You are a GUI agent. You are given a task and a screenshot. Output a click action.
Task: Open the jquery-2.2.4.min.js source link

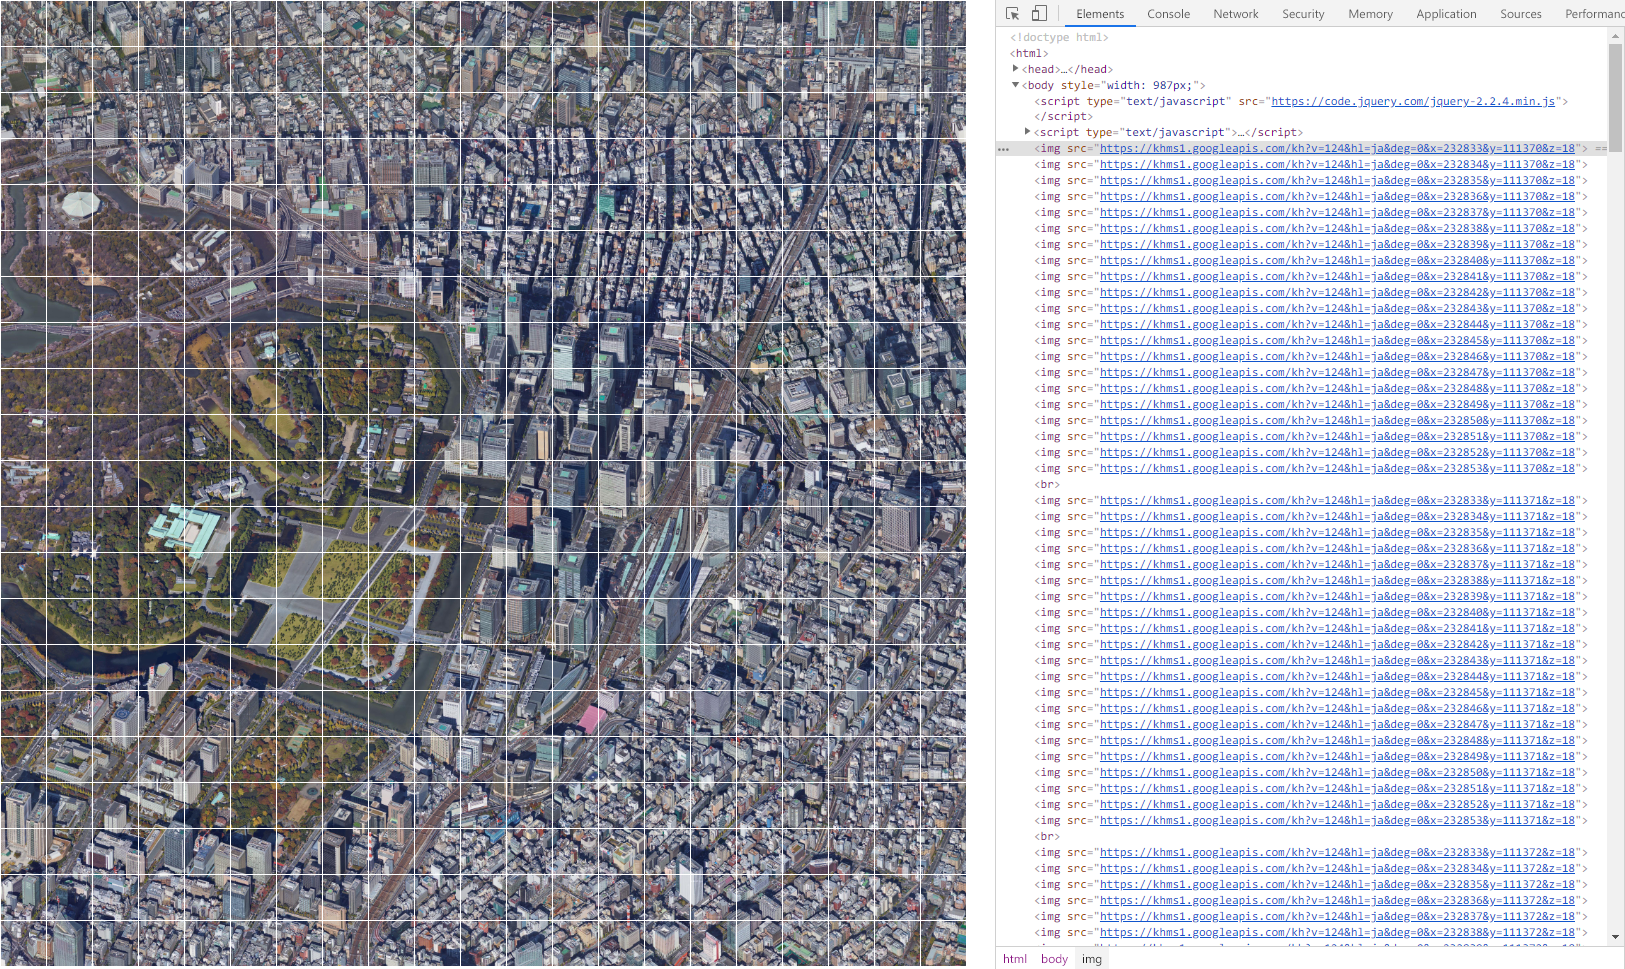(1413, 101)
